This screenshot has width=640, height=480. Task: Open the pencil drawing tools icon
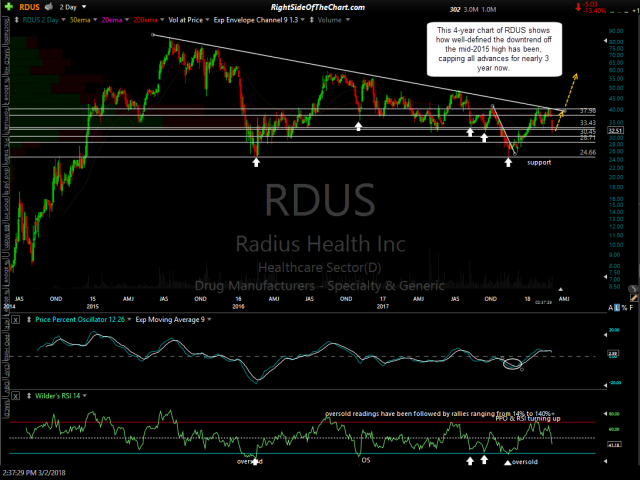pos(633,298)
